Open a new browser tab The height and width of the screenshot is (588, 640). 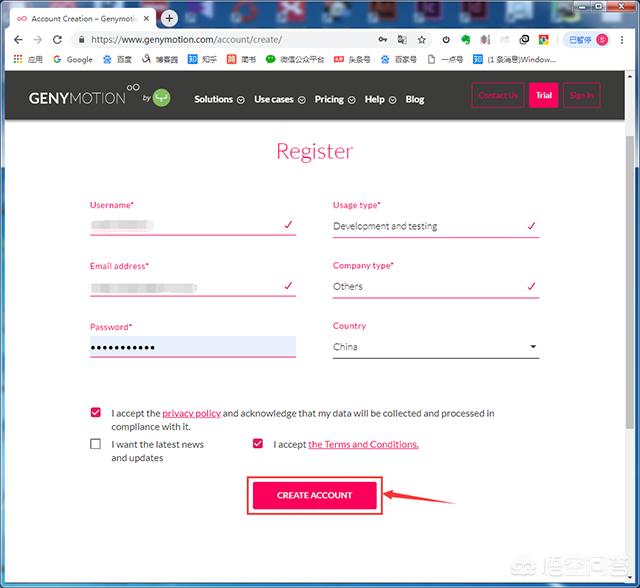coord(169,18)
